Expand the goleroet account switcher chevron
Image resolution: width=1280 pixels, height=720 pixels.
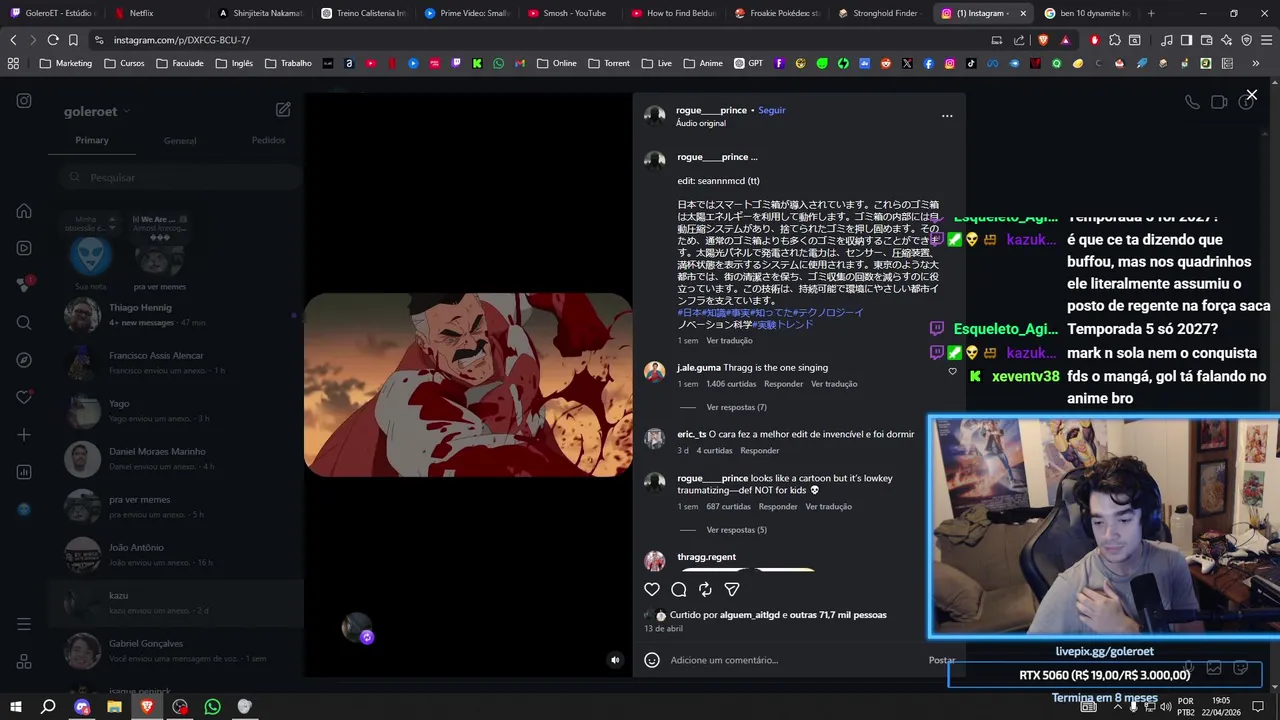127,112
